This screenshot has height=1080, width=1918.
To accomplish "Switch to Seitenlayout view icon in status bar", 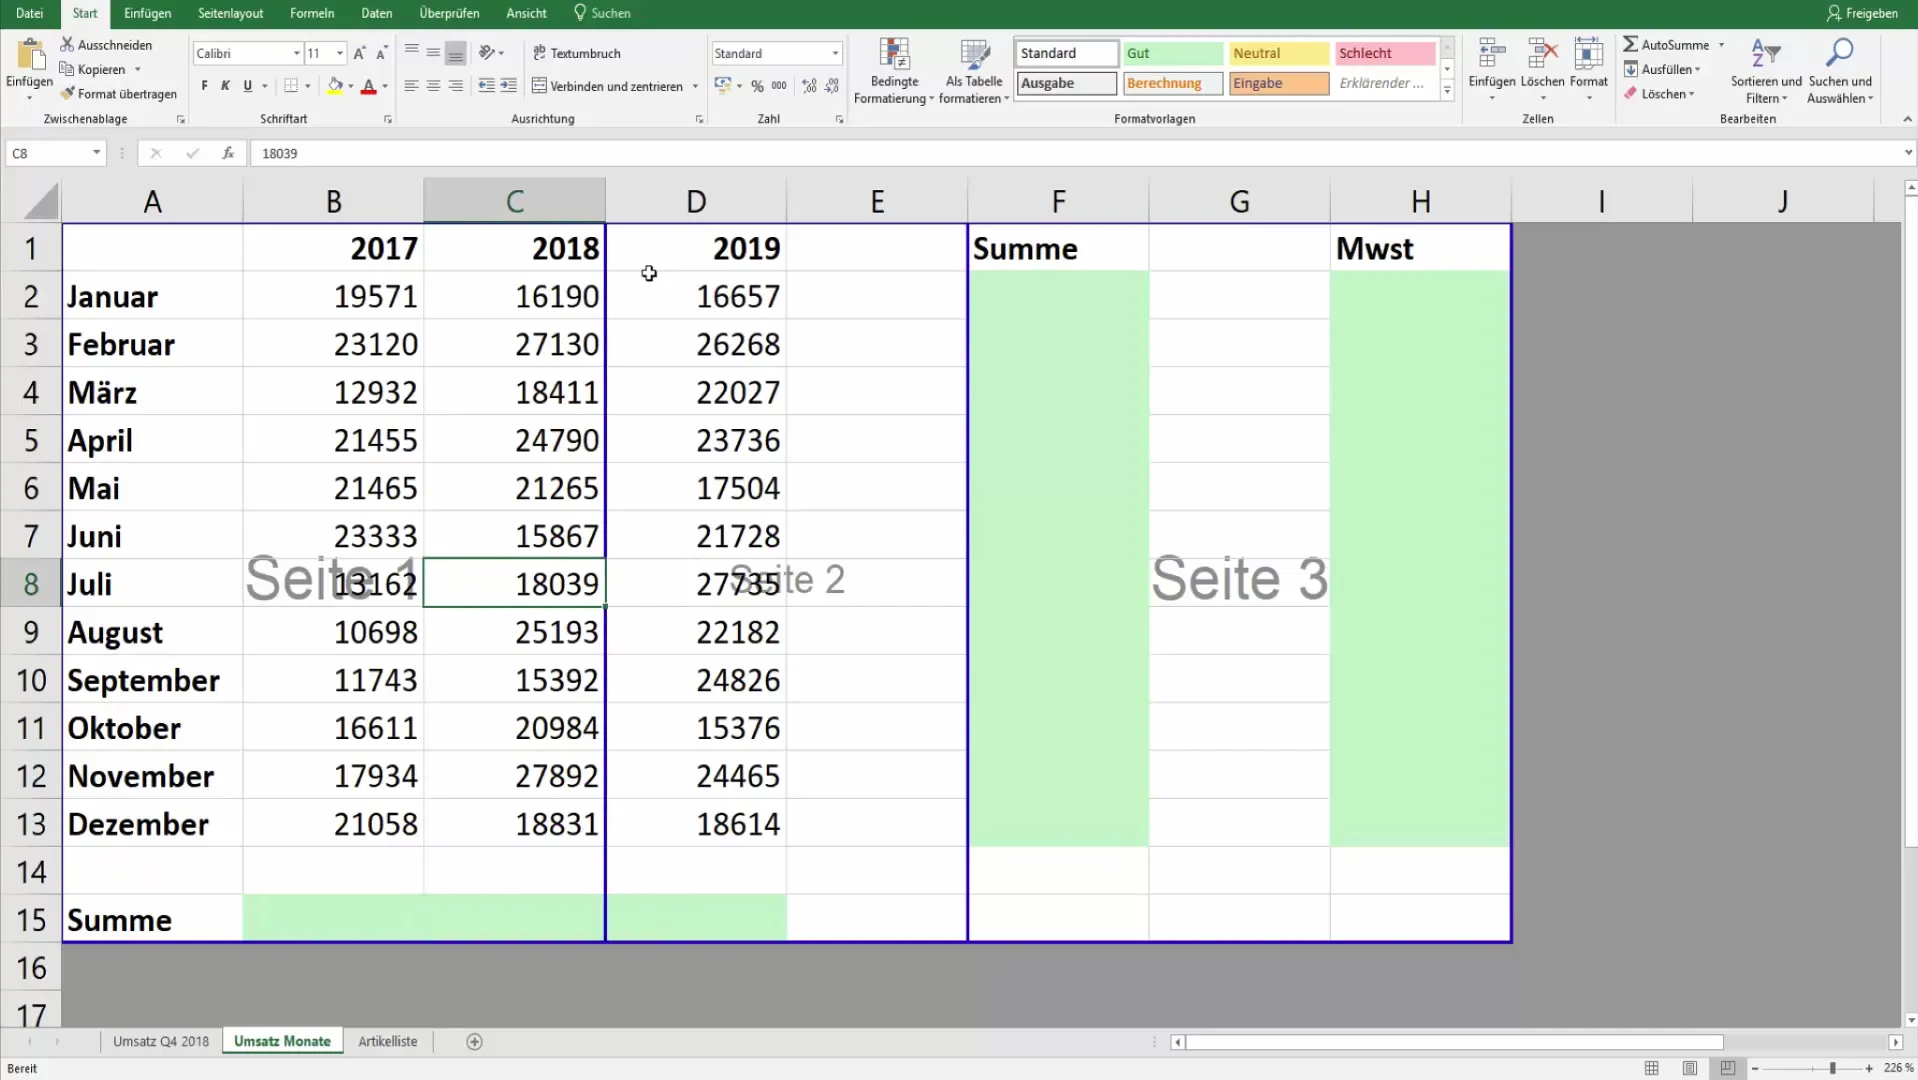I will [1690, 1068].
